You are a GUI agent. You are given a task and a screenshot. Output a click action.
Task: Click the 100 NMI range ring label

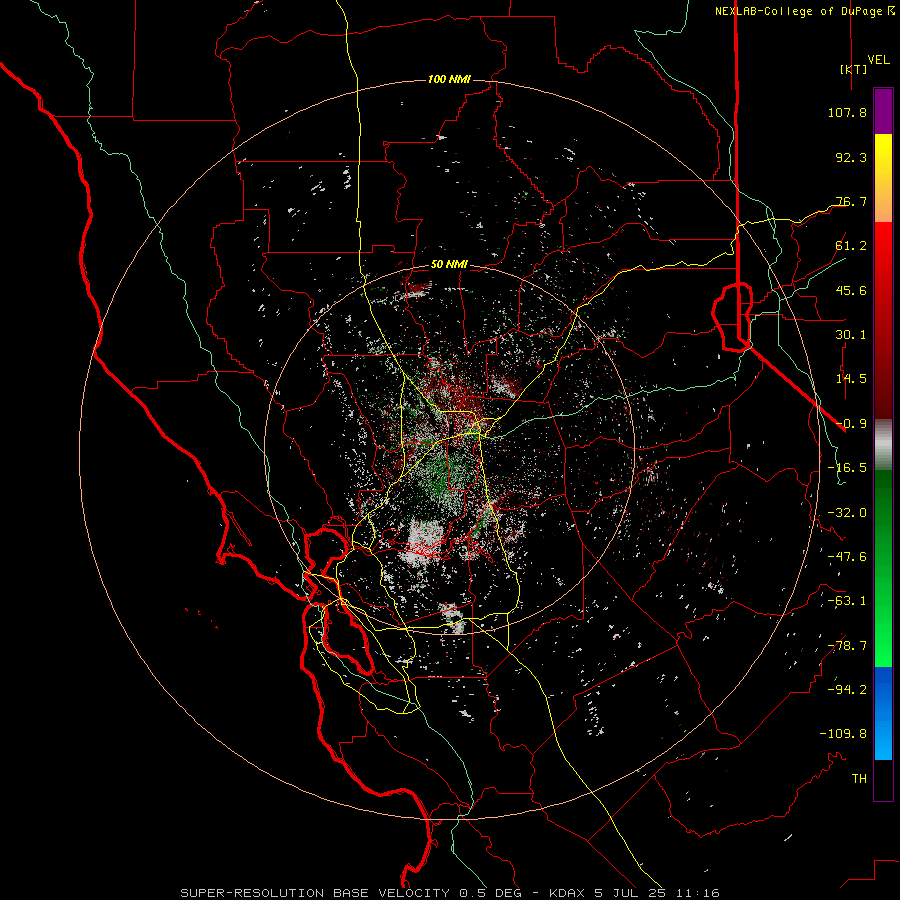click(449, 79)
